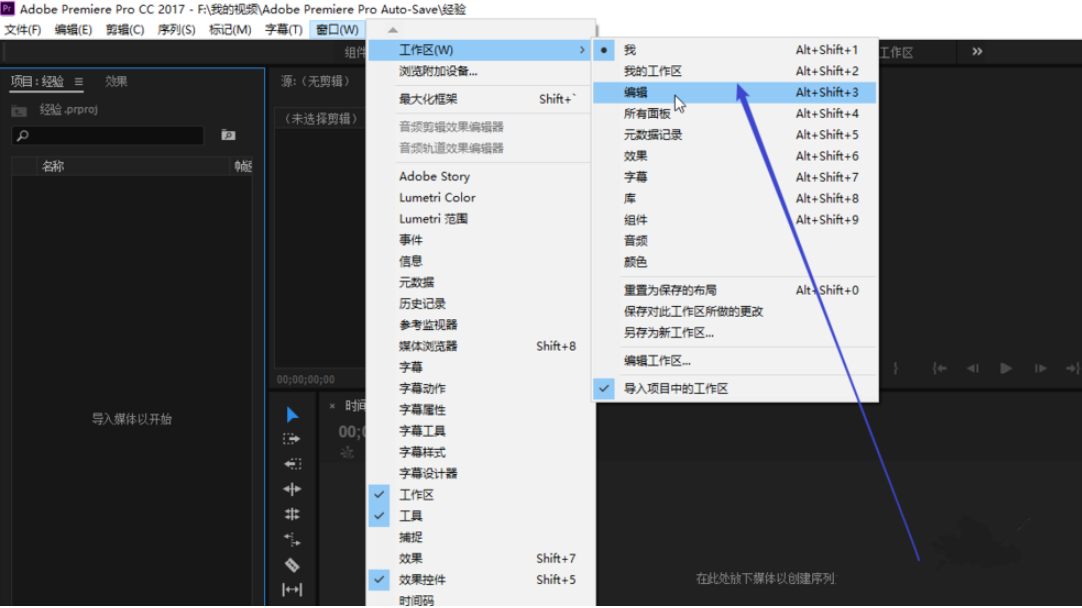Select the Track Select Backward tool

[x=290, y=463]
